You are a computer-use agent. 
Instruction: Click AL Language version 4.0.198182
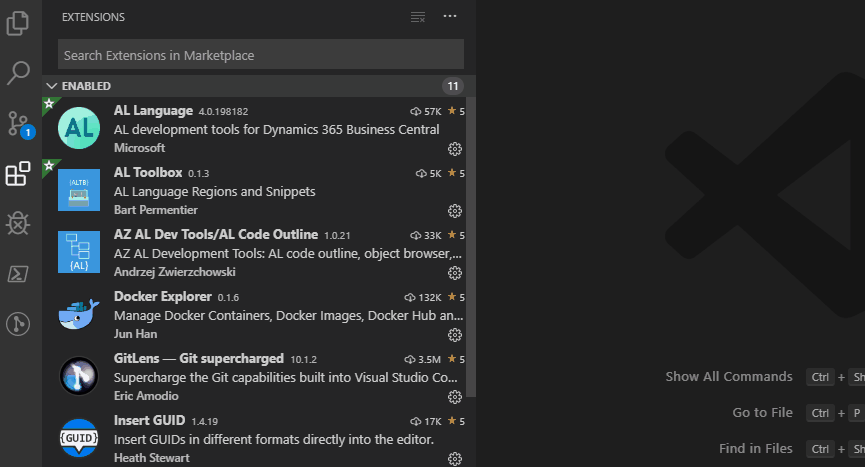[223, 111]
